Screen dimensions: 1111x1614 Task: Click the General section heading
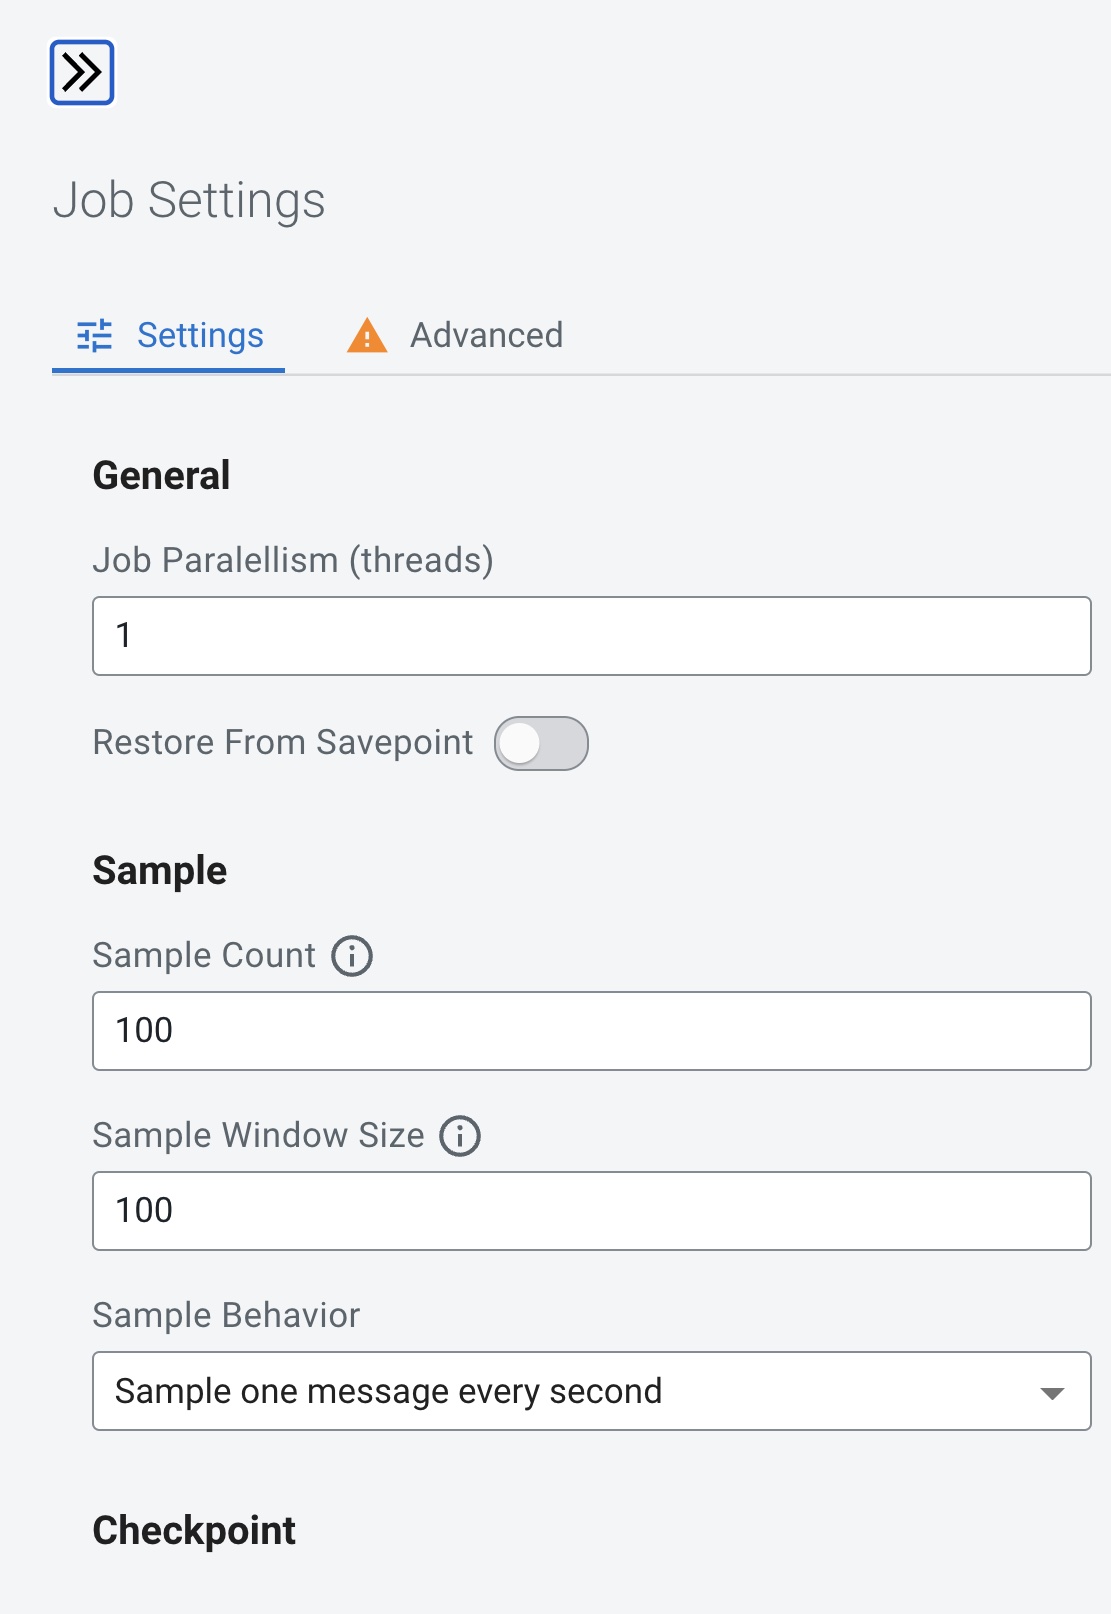point(161,476)
